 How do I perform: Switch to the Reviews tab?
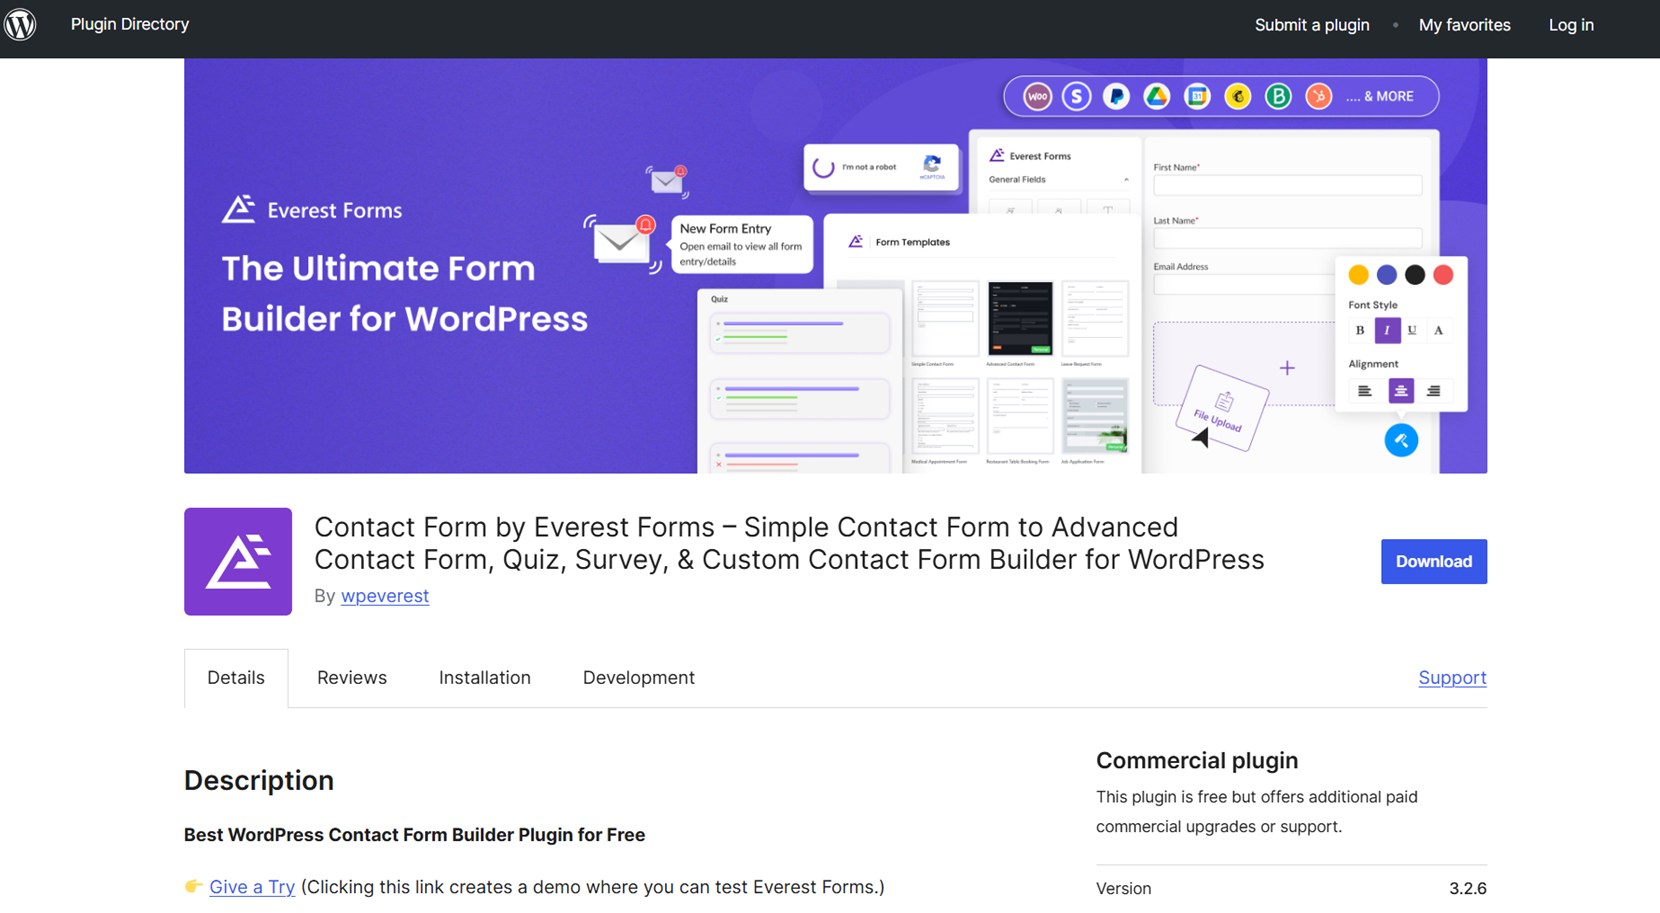point(351,678)
